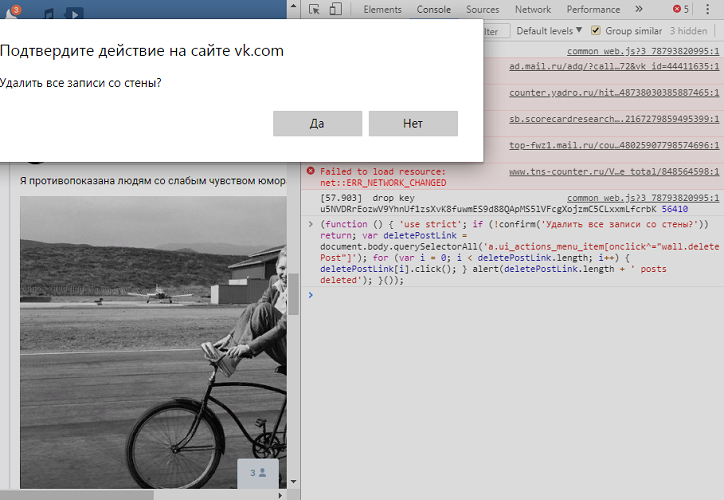Click the page scroll up arrow
Viewport: 724px width, 500px height.
point(293,6)
